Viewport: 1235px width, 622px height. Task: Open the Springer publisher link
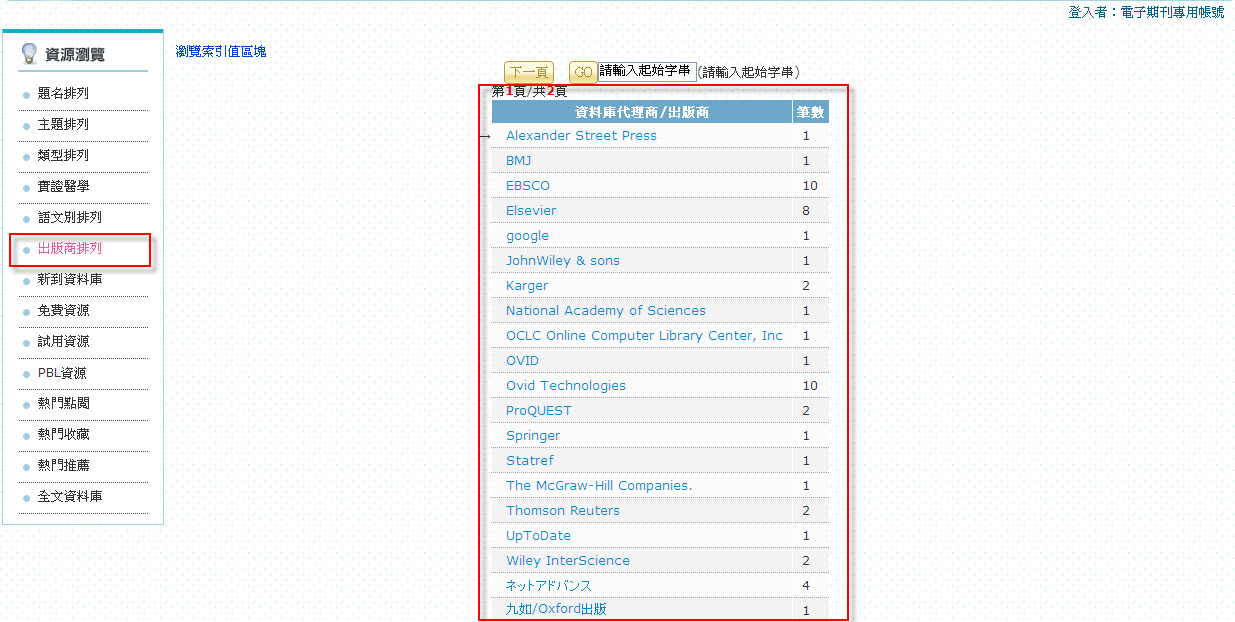533,435
